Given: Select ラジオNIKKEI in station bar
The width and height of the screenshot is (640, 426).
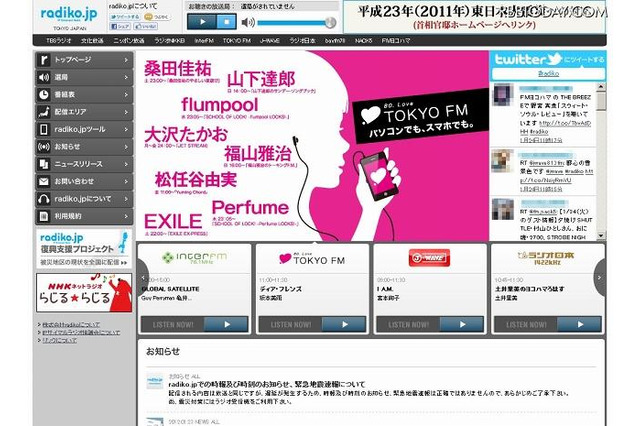Looking at the screenshot, I should [x=169, y=40].
